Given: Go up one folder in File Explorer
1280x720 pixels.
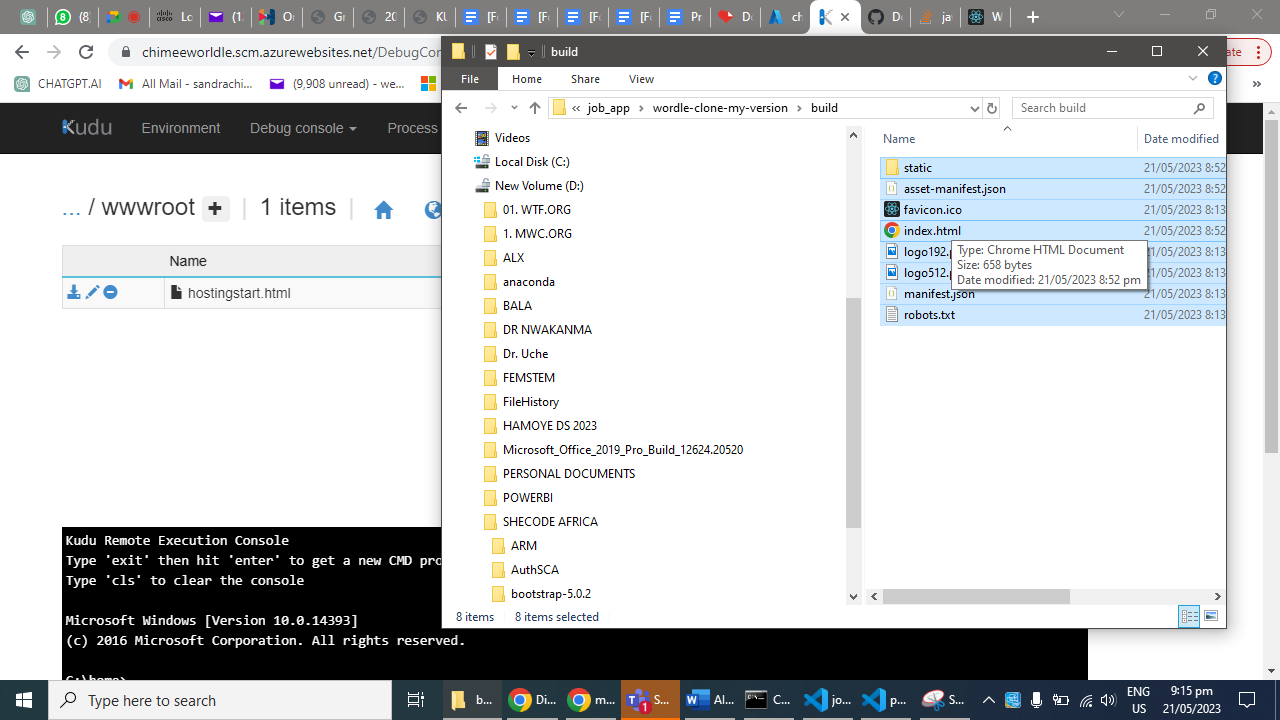Looking at the screenshot, I should [x=535, y=108].
